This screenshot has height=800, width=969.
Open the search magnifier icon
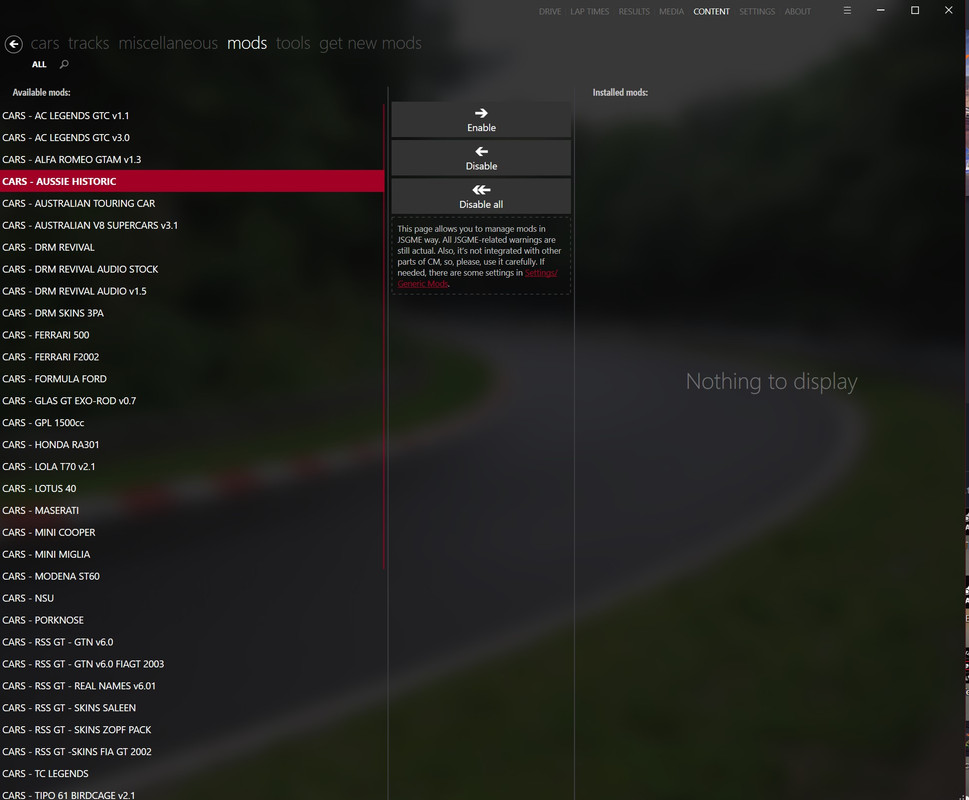tap(64, 64)
